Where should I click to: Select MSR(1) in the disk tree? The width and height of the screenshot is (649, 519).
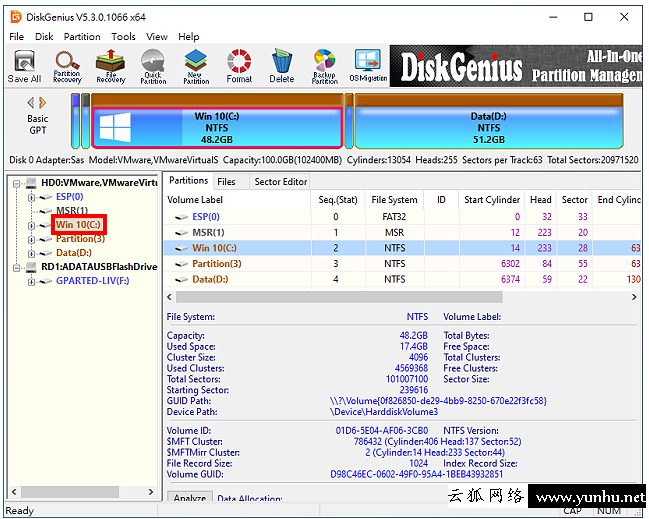tap(72, 210)
